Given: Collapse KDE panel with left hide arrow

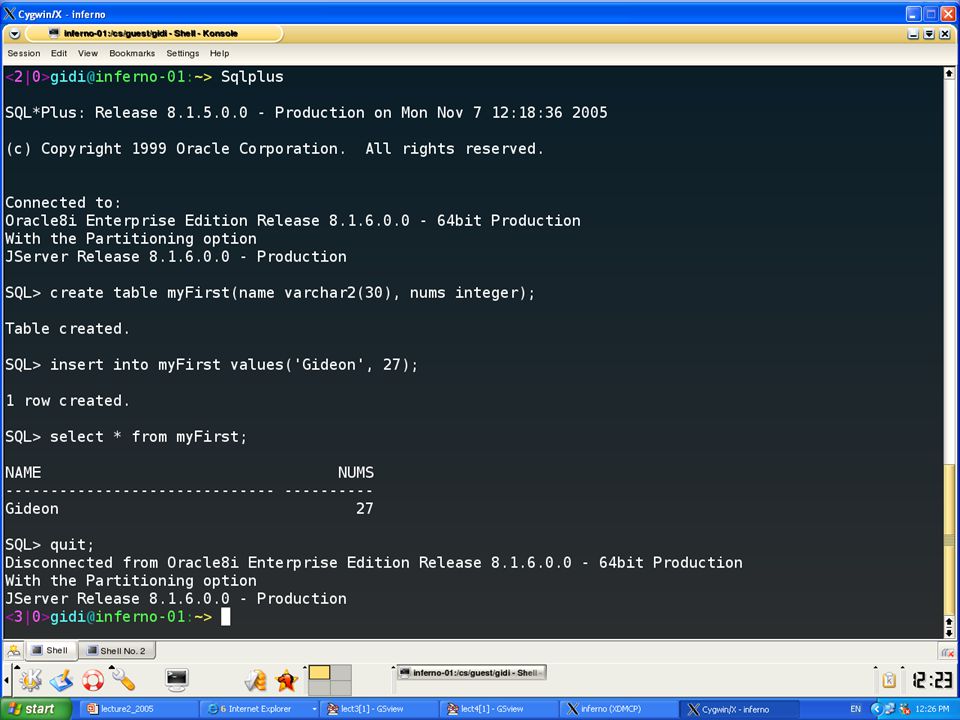Looking at the screenshot, I should [6, 680].
